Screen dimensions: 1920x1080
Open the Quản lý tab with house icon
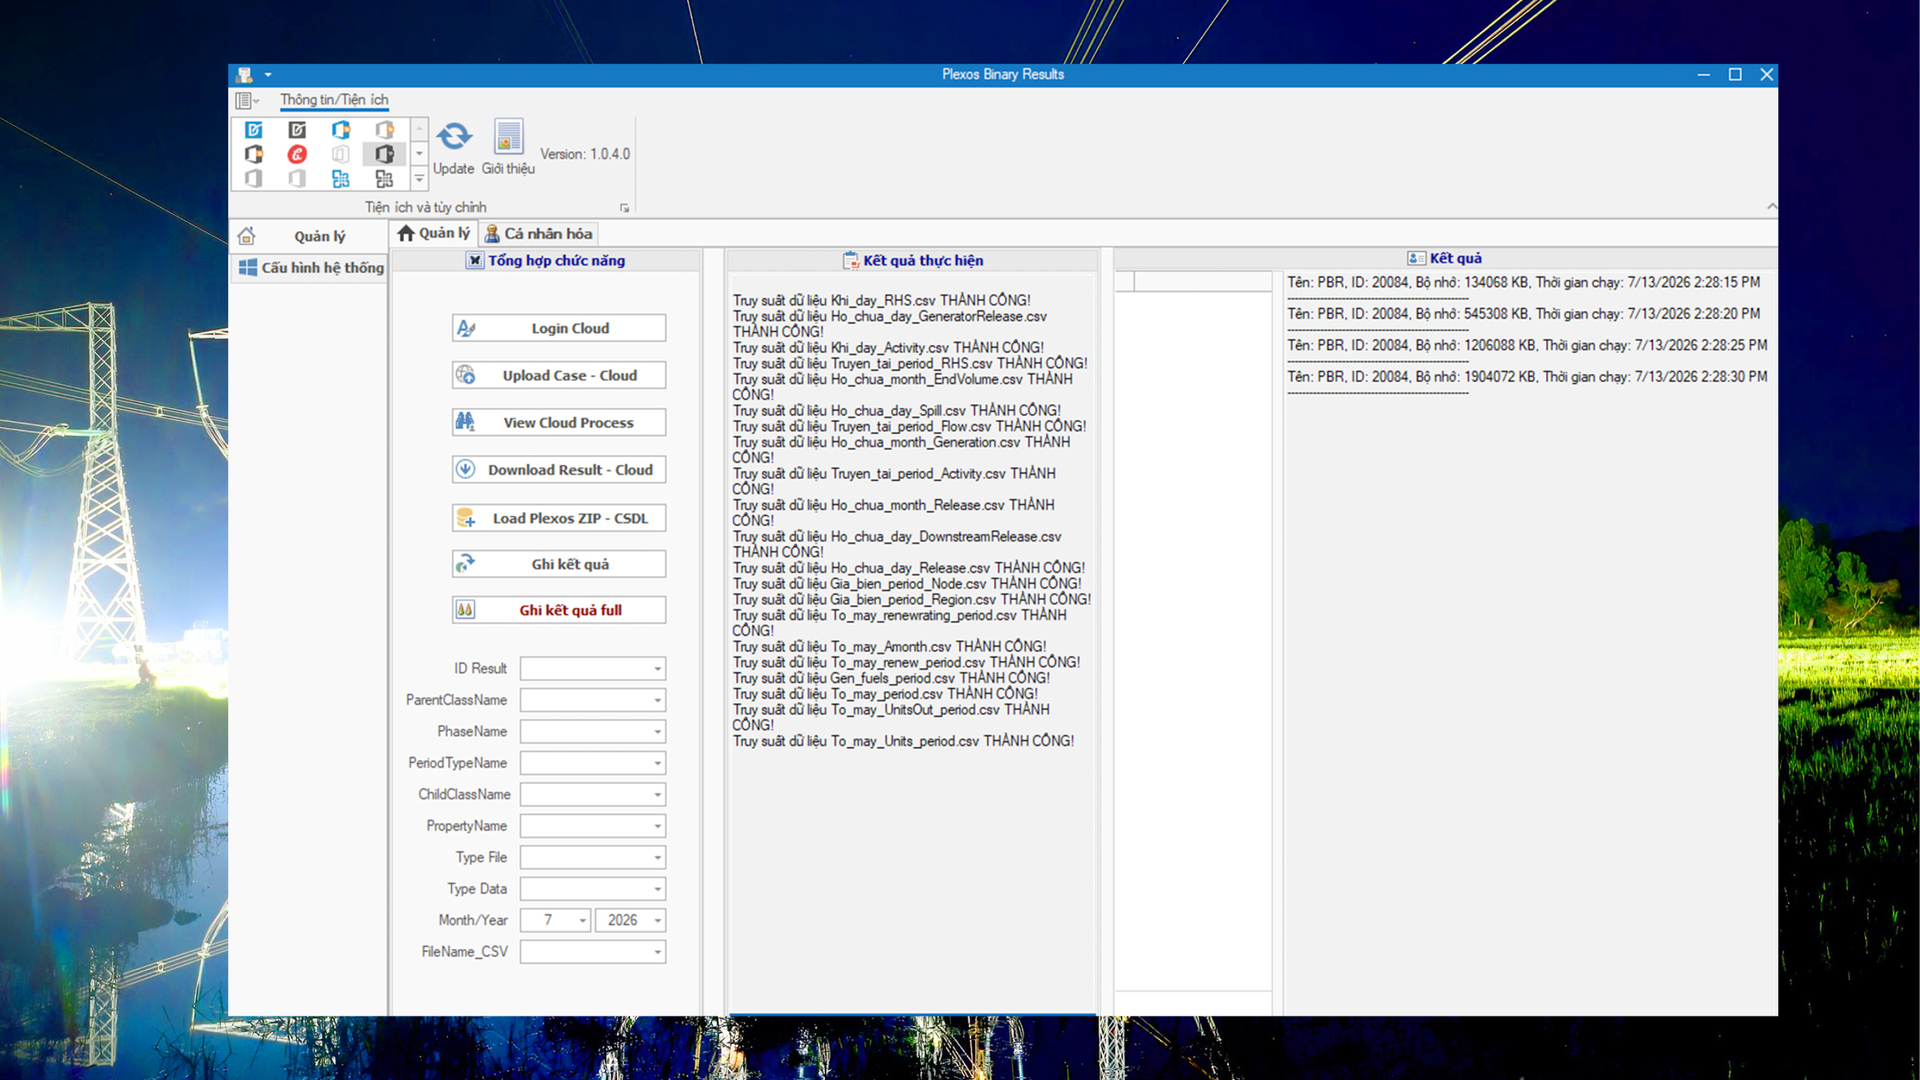(433, 233)
